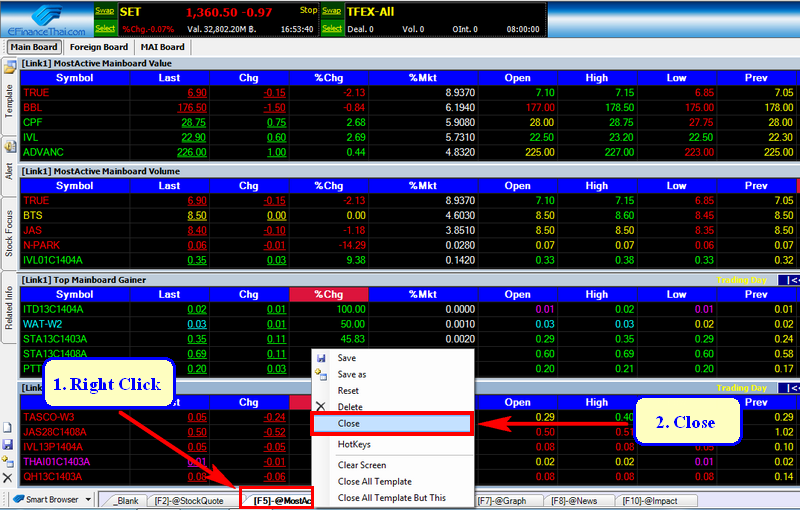Click the save-as template icon in sidebar

8,461
